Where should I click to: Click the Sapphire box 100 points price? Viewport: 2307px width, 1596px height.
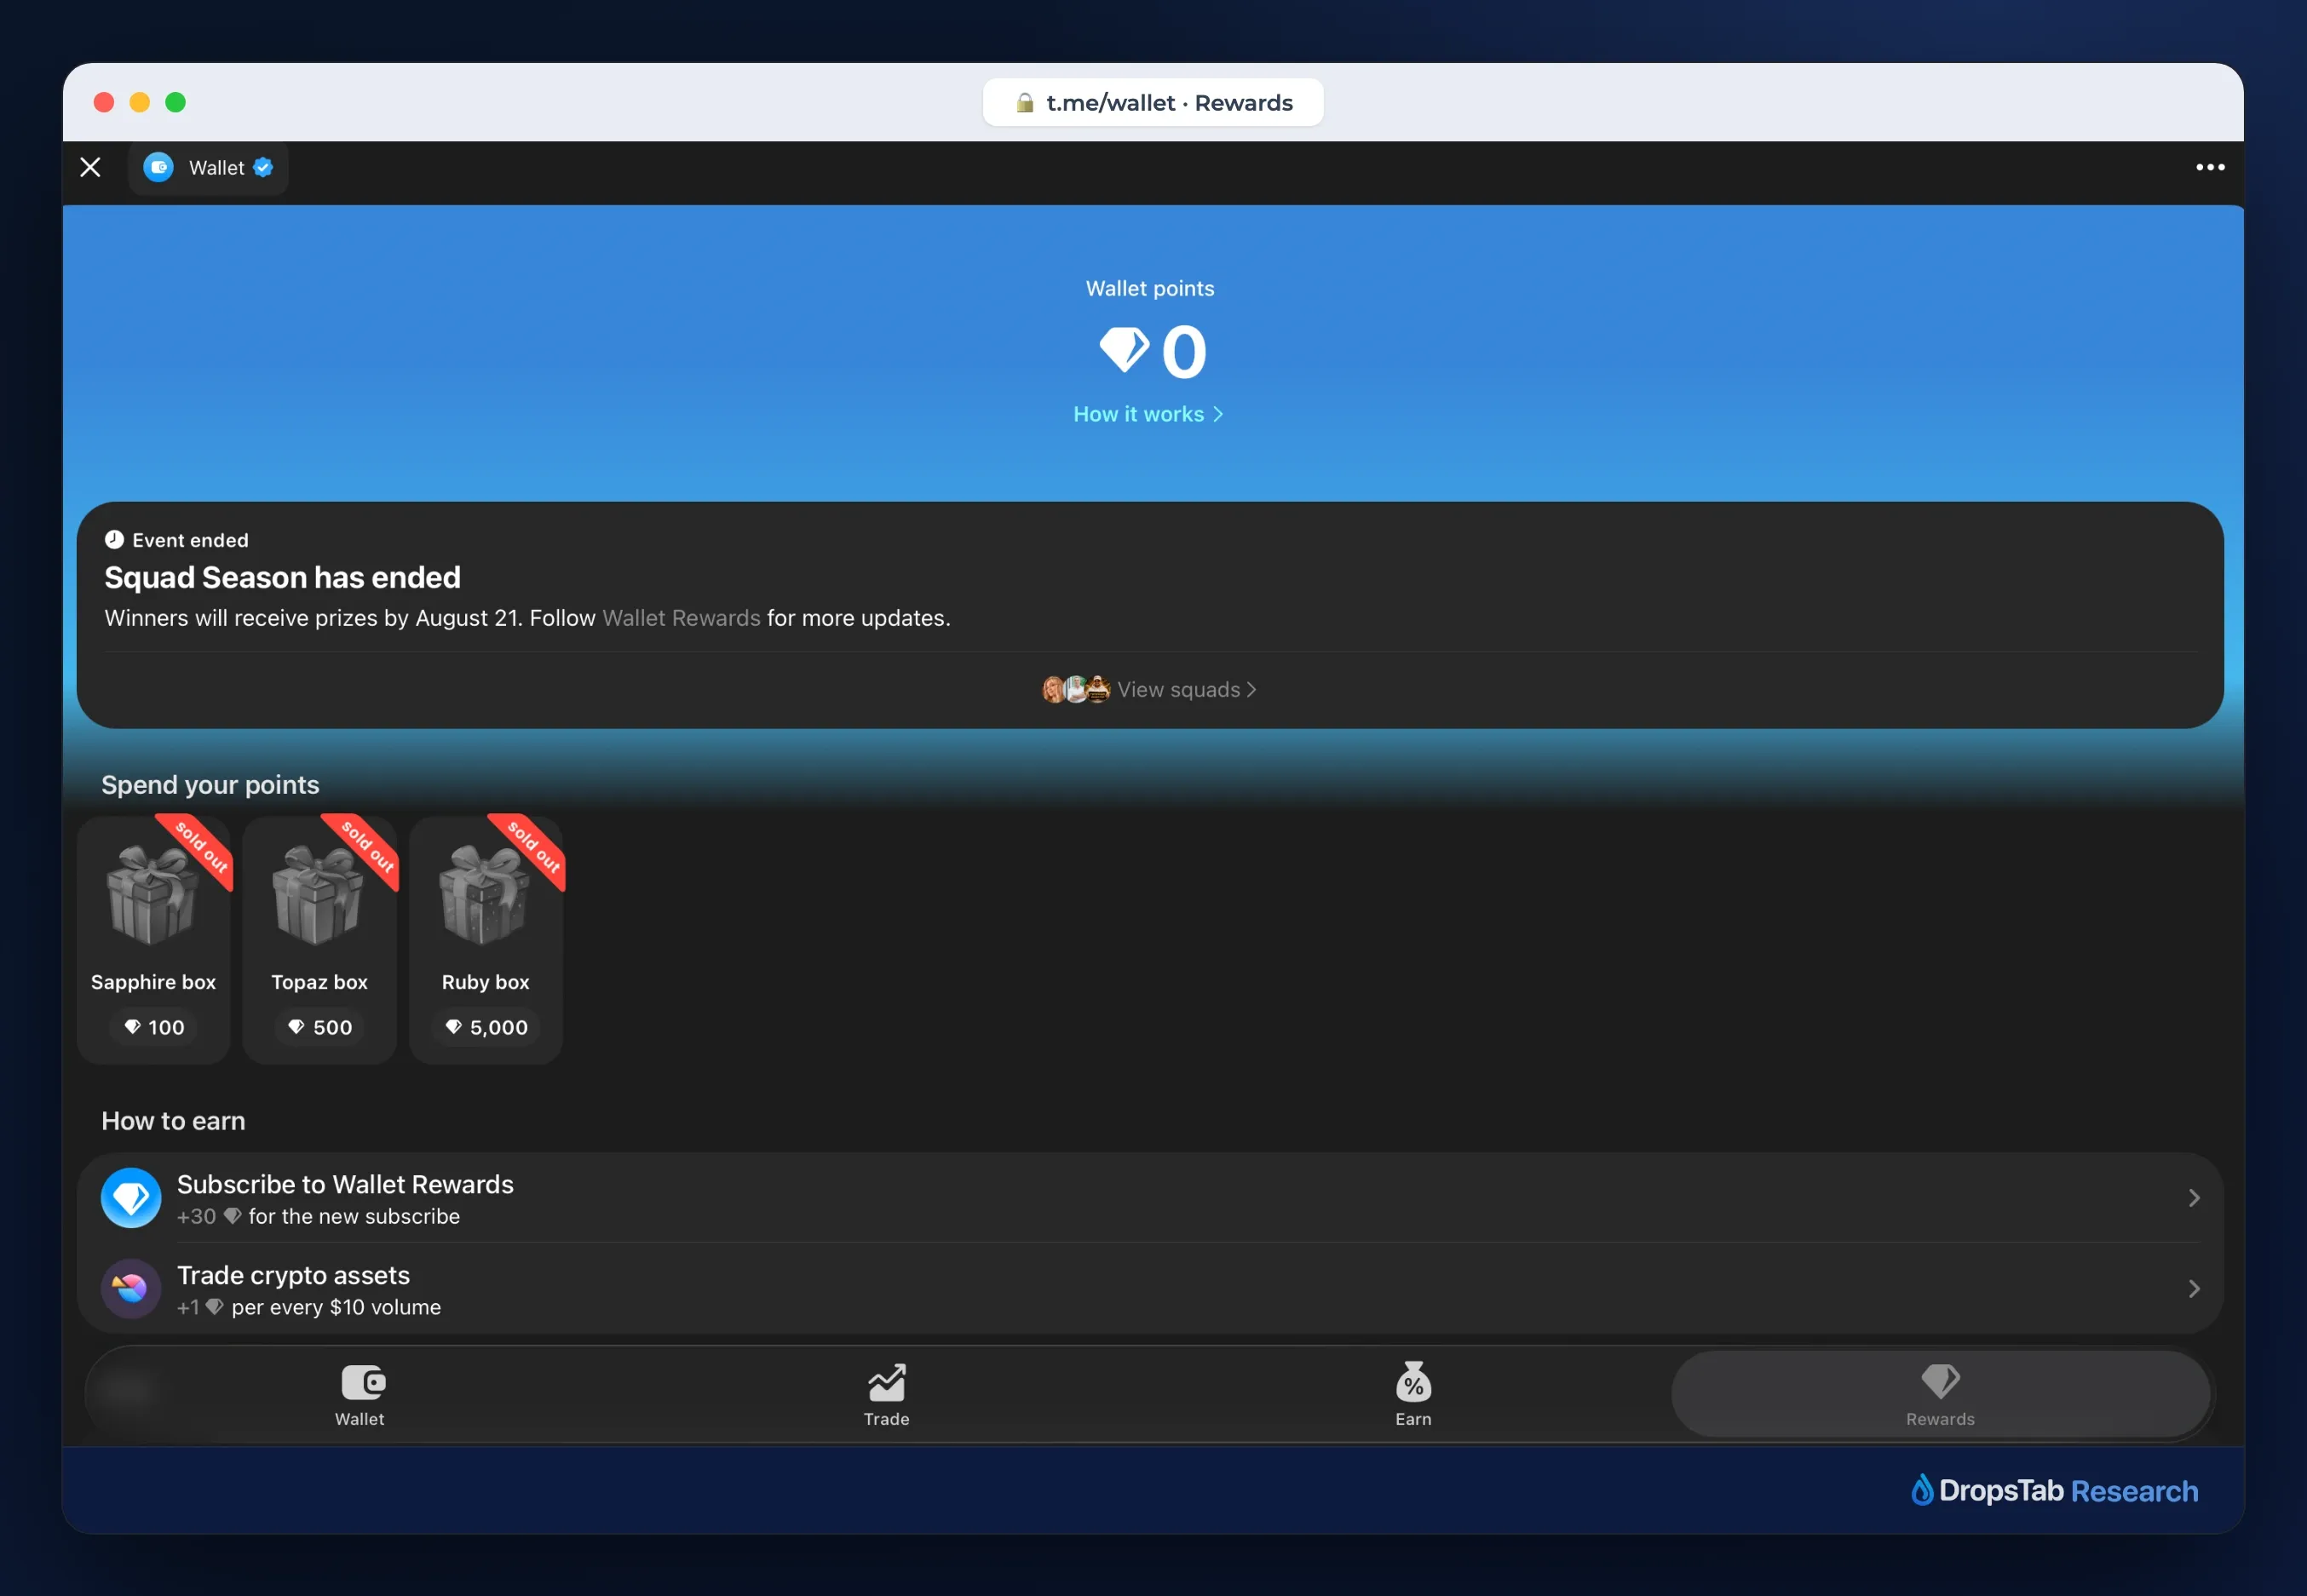tap(154, 1027)
